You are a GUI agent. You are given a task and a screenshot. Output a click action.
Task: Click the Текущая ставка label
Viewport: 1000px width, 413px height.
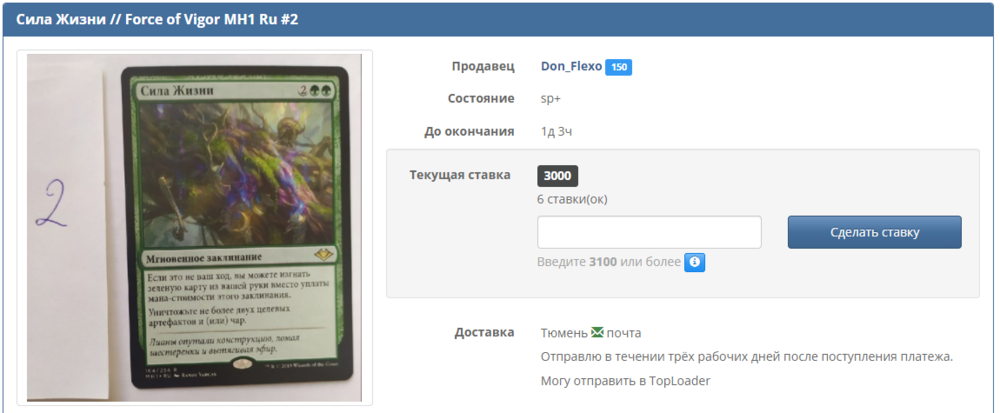tap(460, 175)
